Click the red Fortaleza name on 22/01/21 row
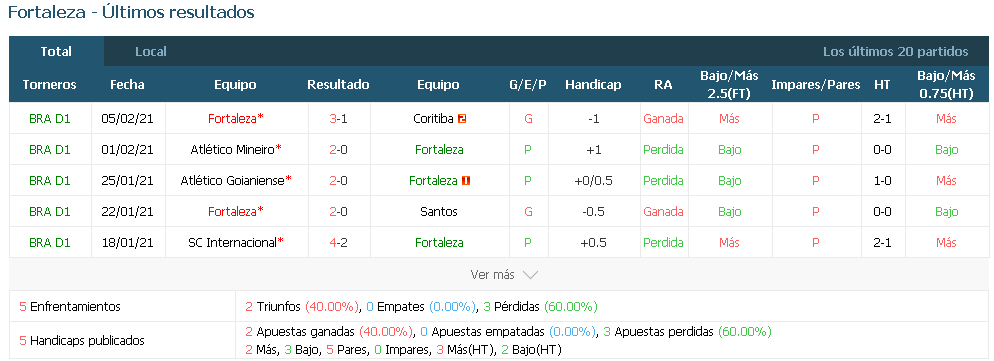Image resolution: width=994 pixels, height=361 pixels. pos(233,211)
